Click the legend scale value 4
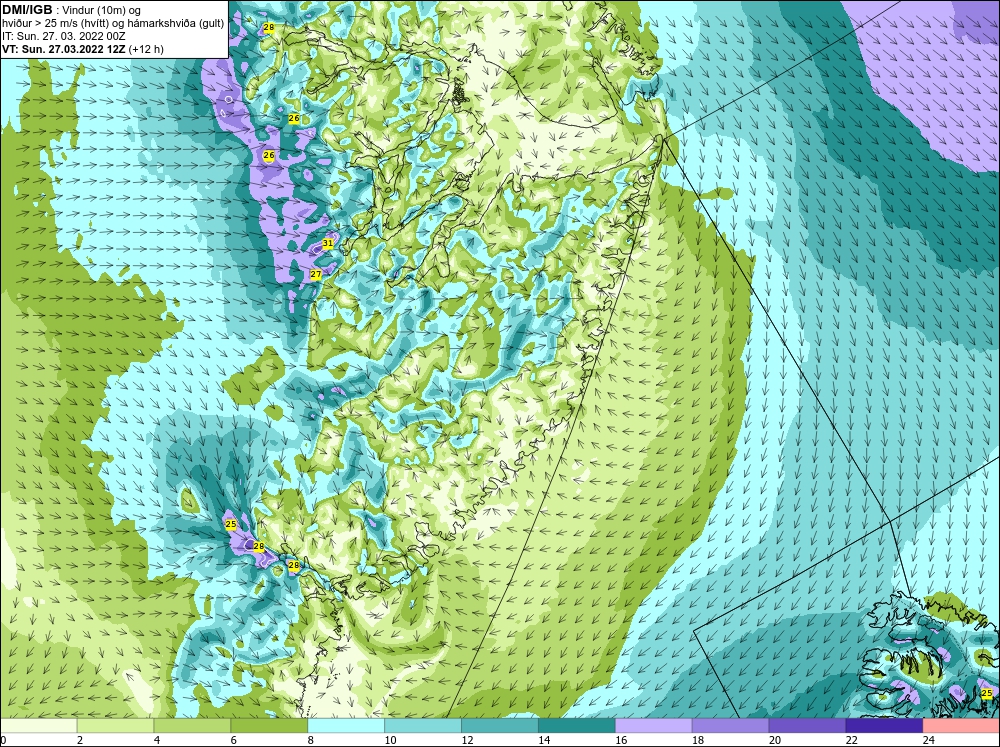Screen dimensions: 1000x747 click(x=157, y=740)
